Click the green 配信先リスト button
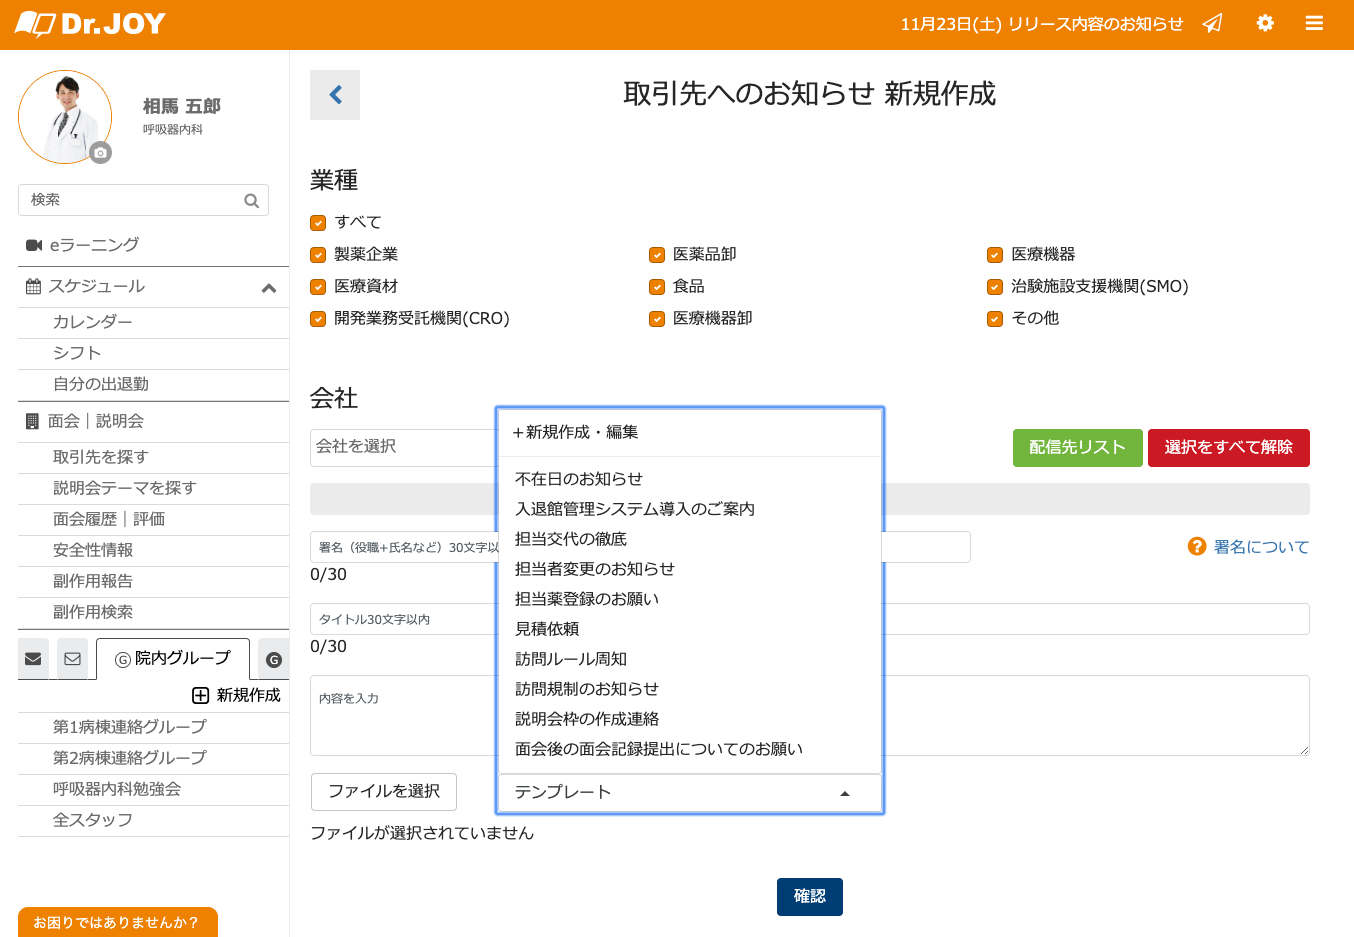 click(x=1077, y=447)
